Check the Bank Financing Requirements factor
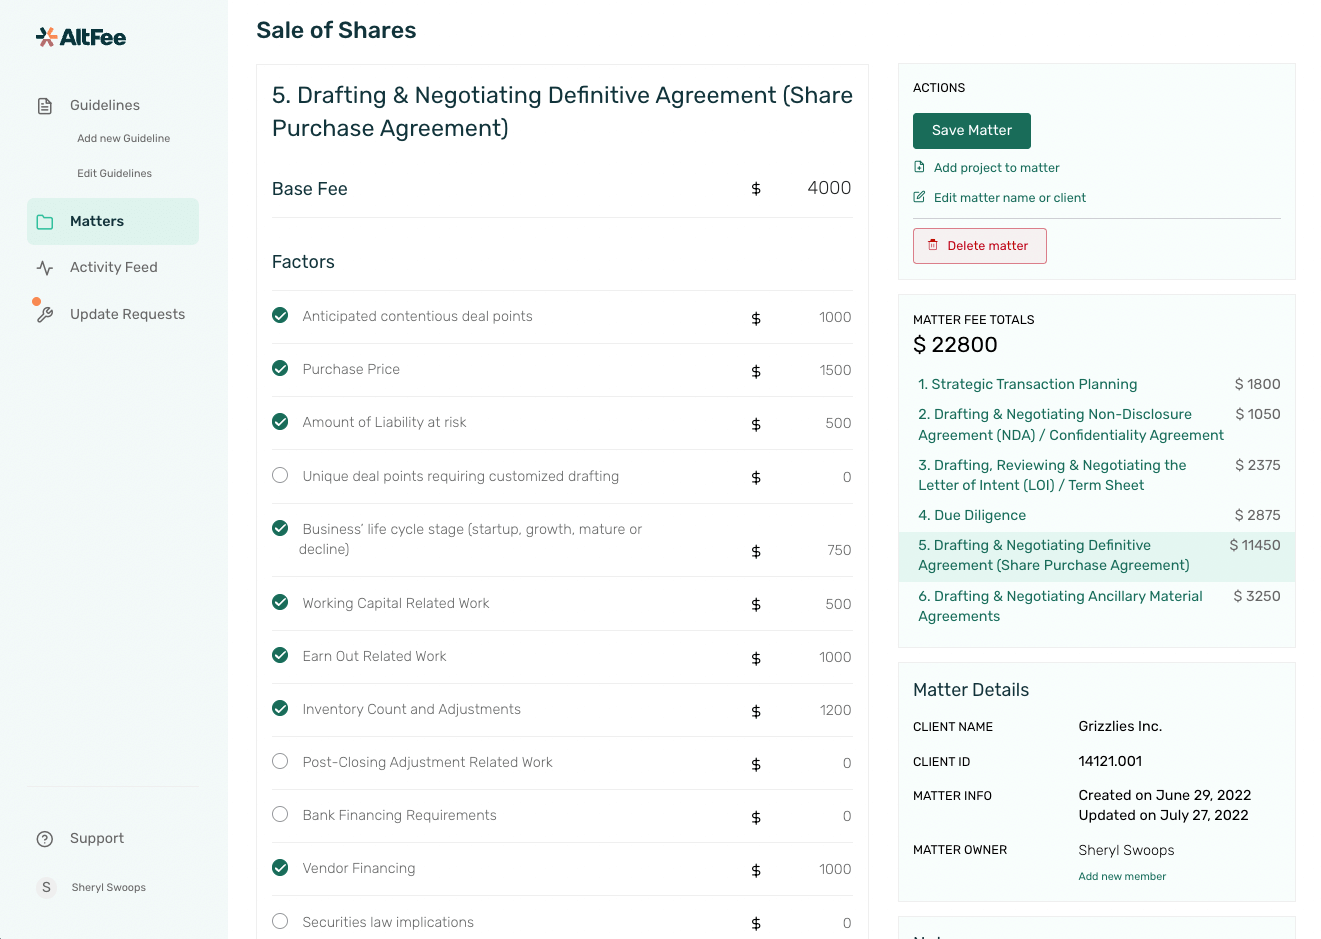This screenshot has width=1321, height=939. click(280, 814)
